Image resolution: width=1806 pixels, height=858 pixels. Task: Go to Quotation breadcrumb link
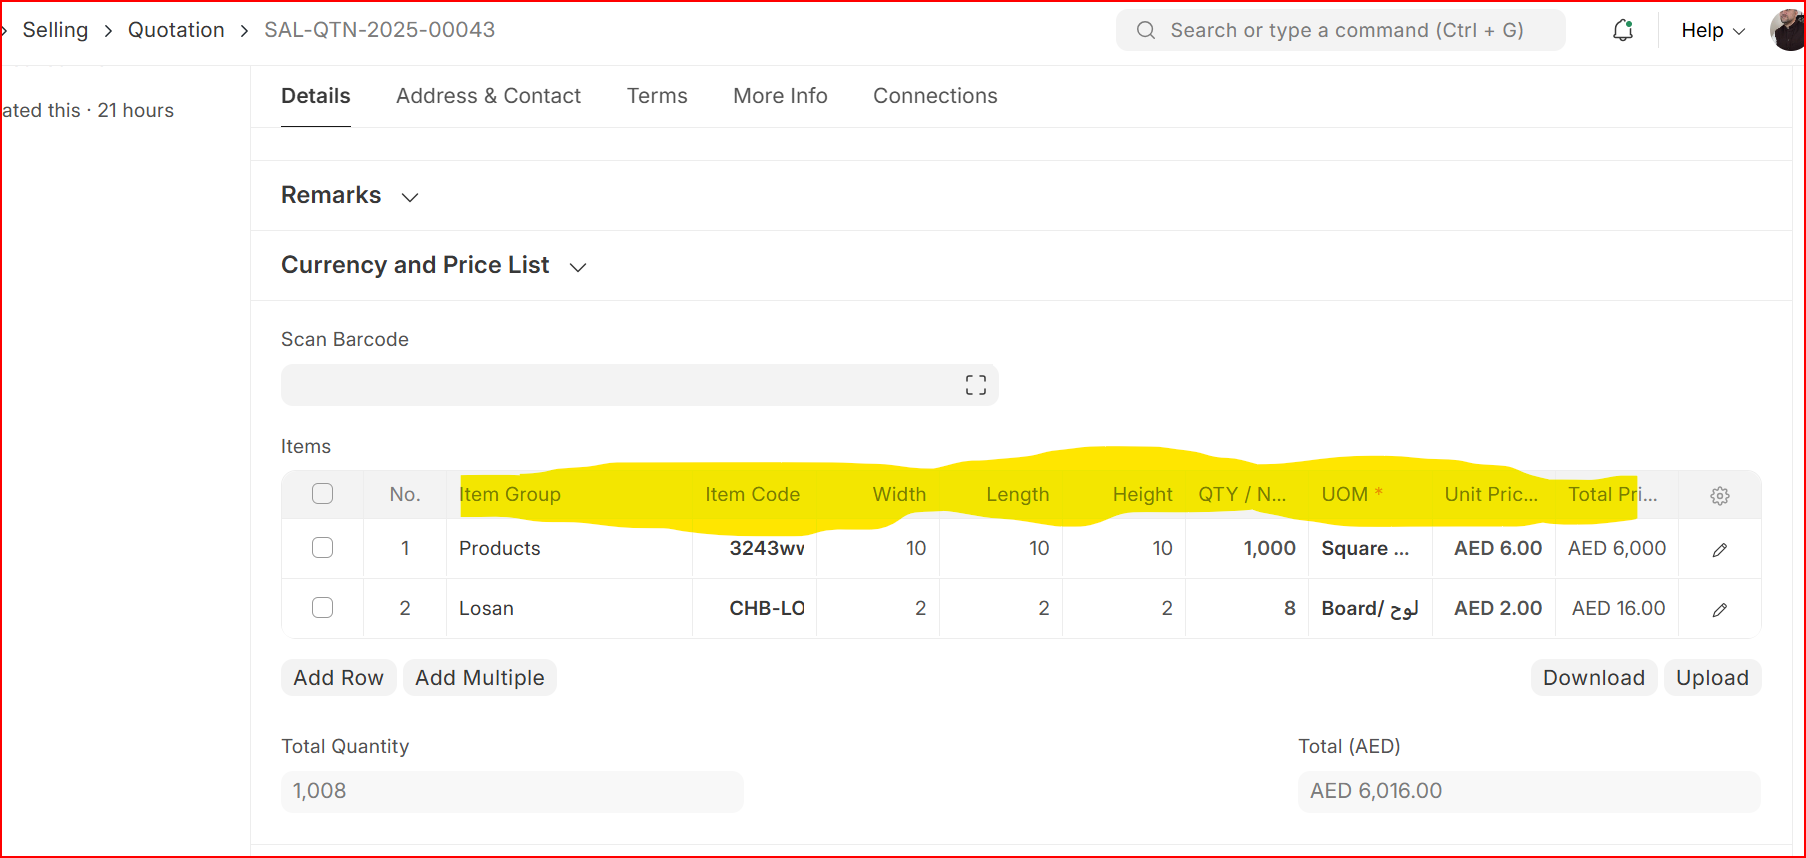pyautogui.click(x=176, y=30)
